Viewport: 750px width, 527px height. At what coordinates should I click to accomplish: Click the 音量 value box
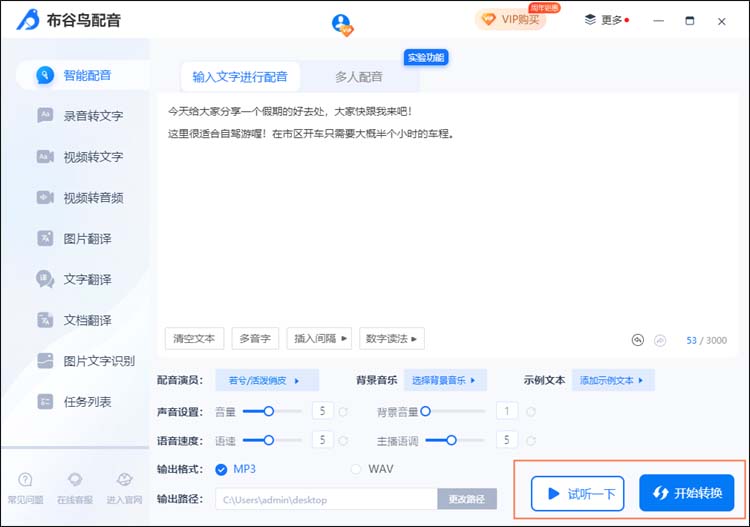point(322,411)
